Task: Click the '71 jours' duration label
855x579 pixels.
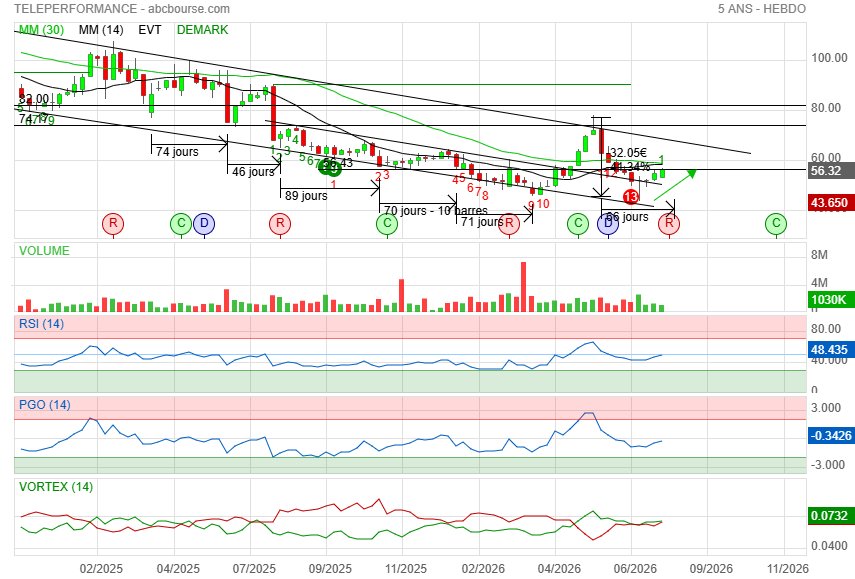Action: click(x=482, y=222)
